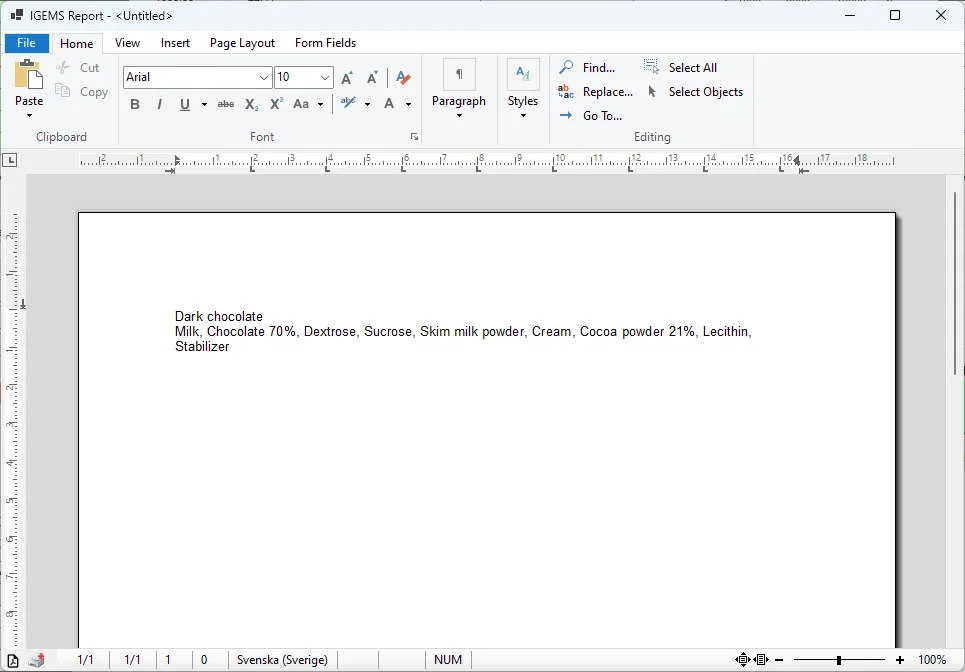Toggle Subscript formatting
965x672 pixels.
[x=251, y=104]
